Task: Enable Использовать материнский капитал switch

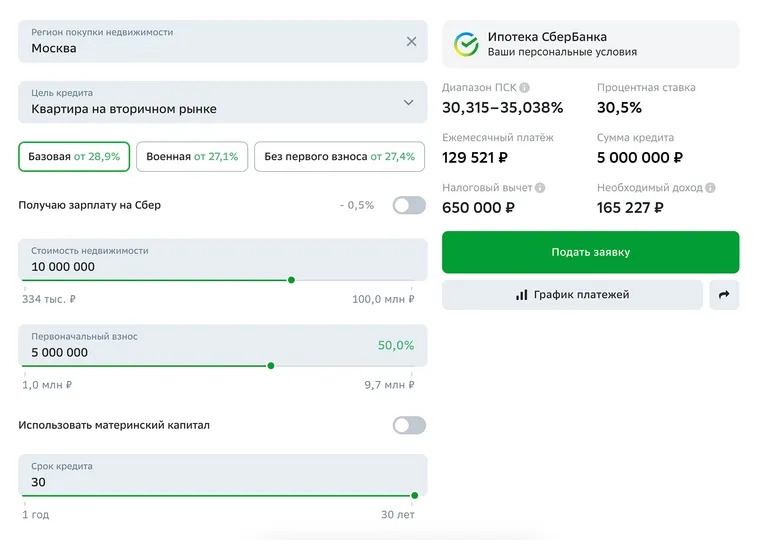Action: (409, 425)
